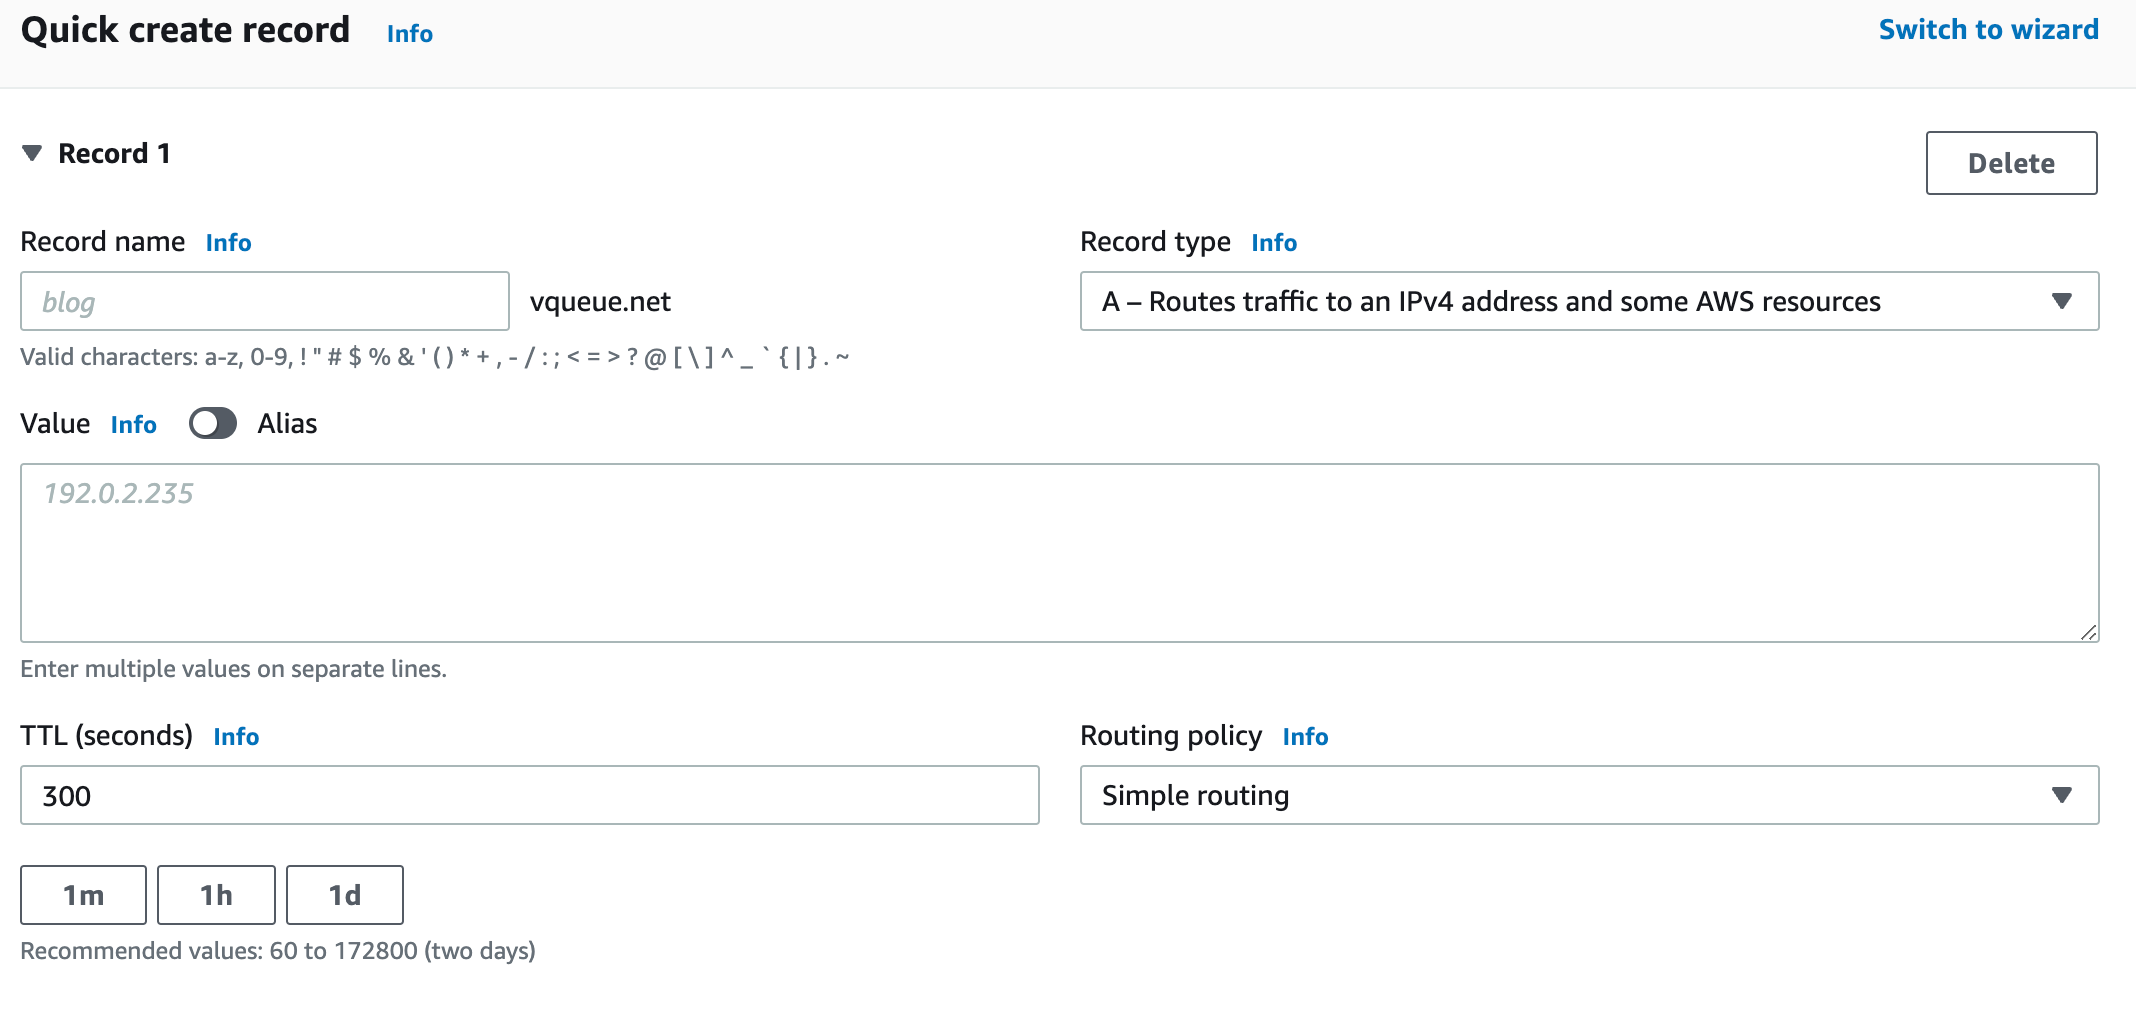Open Info link beside Record name
Image resolution: width=2136 pixels, height=1014 pixels.
point(228,243)
